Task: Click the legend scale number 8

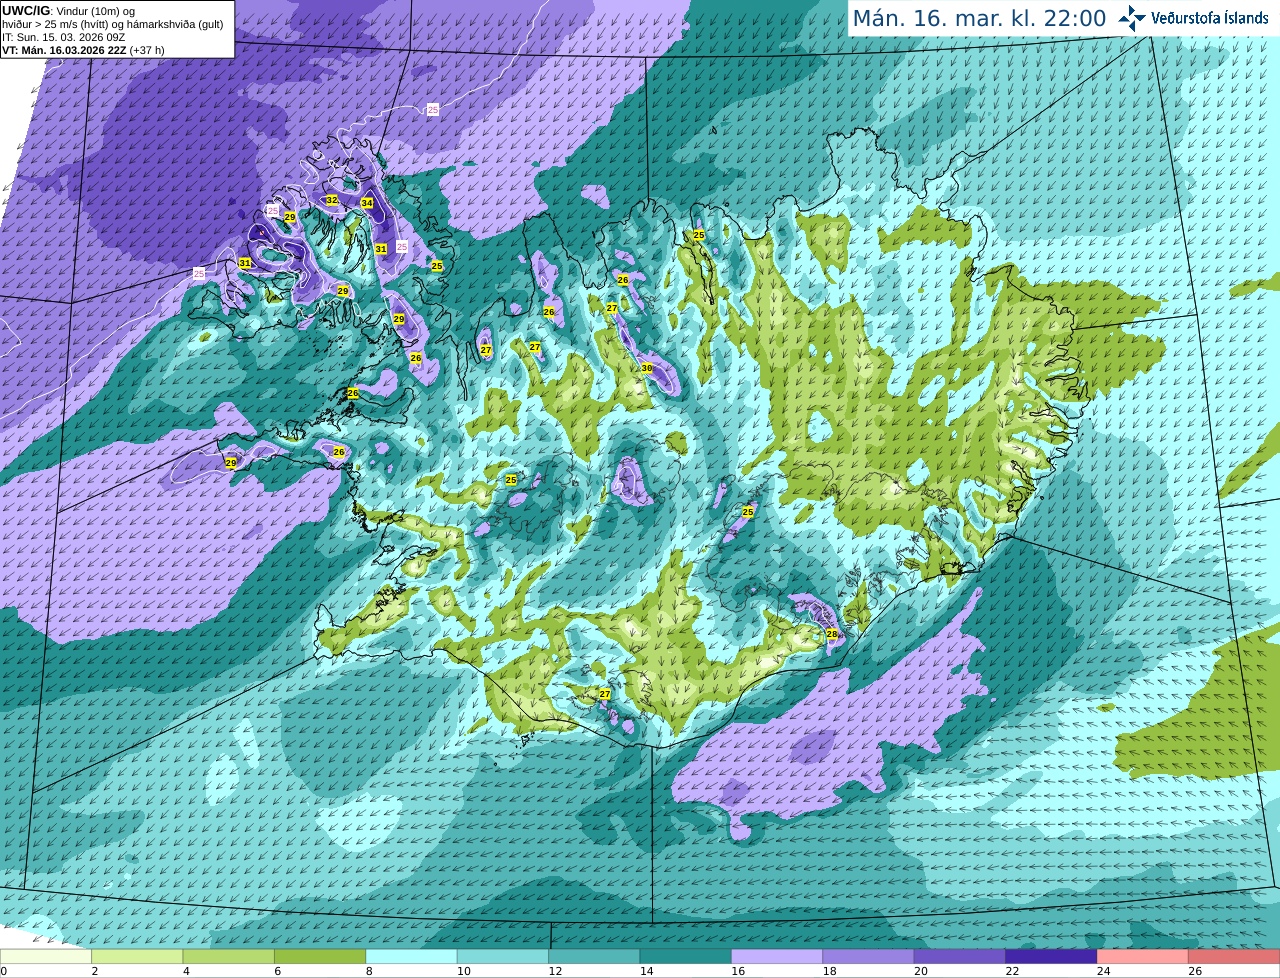Action: coord(368,971)
